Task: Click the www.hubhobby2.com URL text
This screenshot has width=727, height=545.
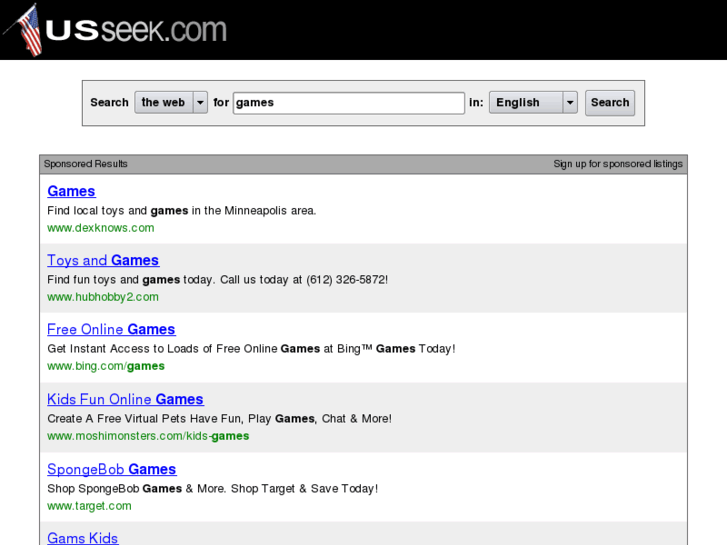Action: point(103,297)
